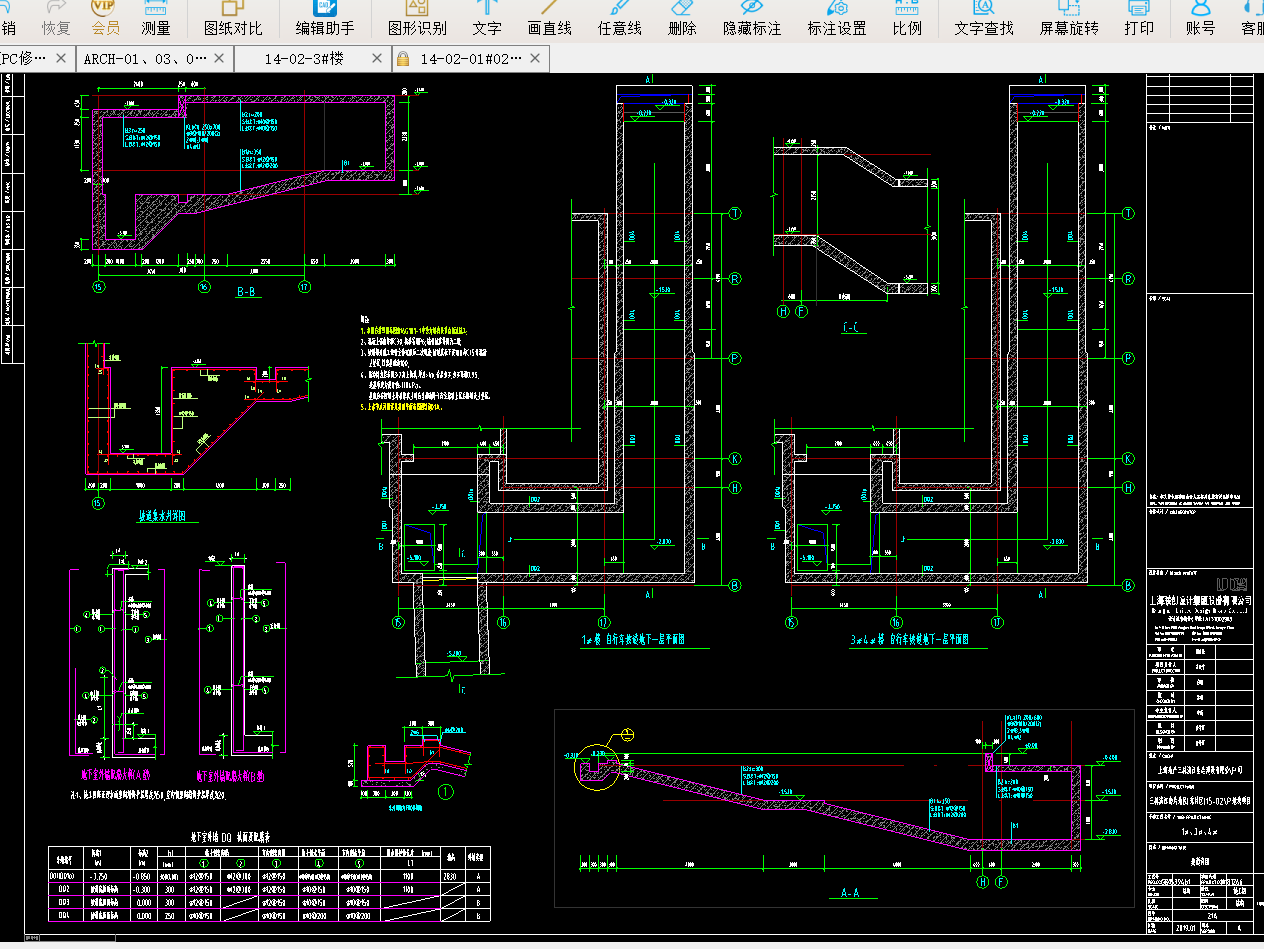The width and height of the screenshot is (1264, 949).
Task: Close the 14-02-01#02 locked tab
Action: (x=535, y=59)
